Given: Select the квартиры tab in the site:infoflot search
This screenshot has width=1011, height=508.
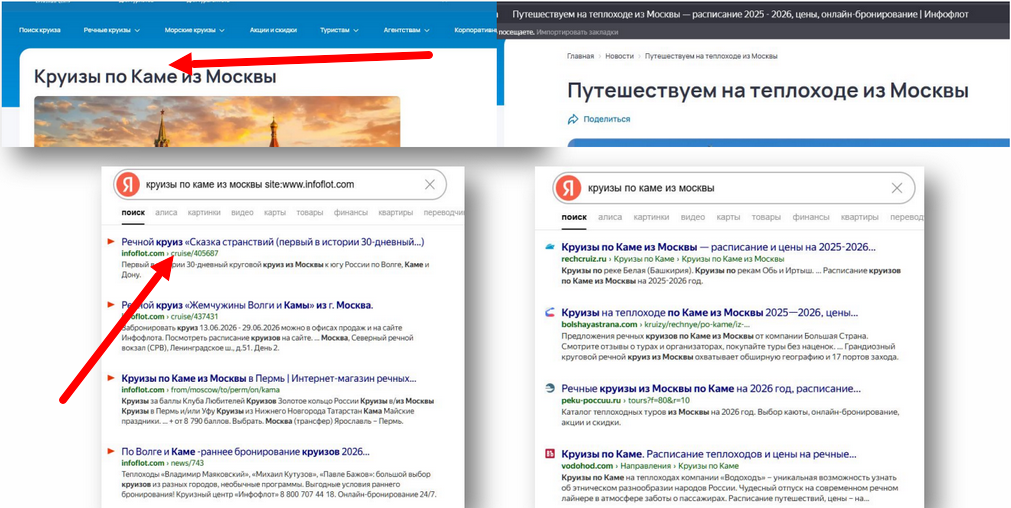Looking at the screenshot, I should (396, 212).
